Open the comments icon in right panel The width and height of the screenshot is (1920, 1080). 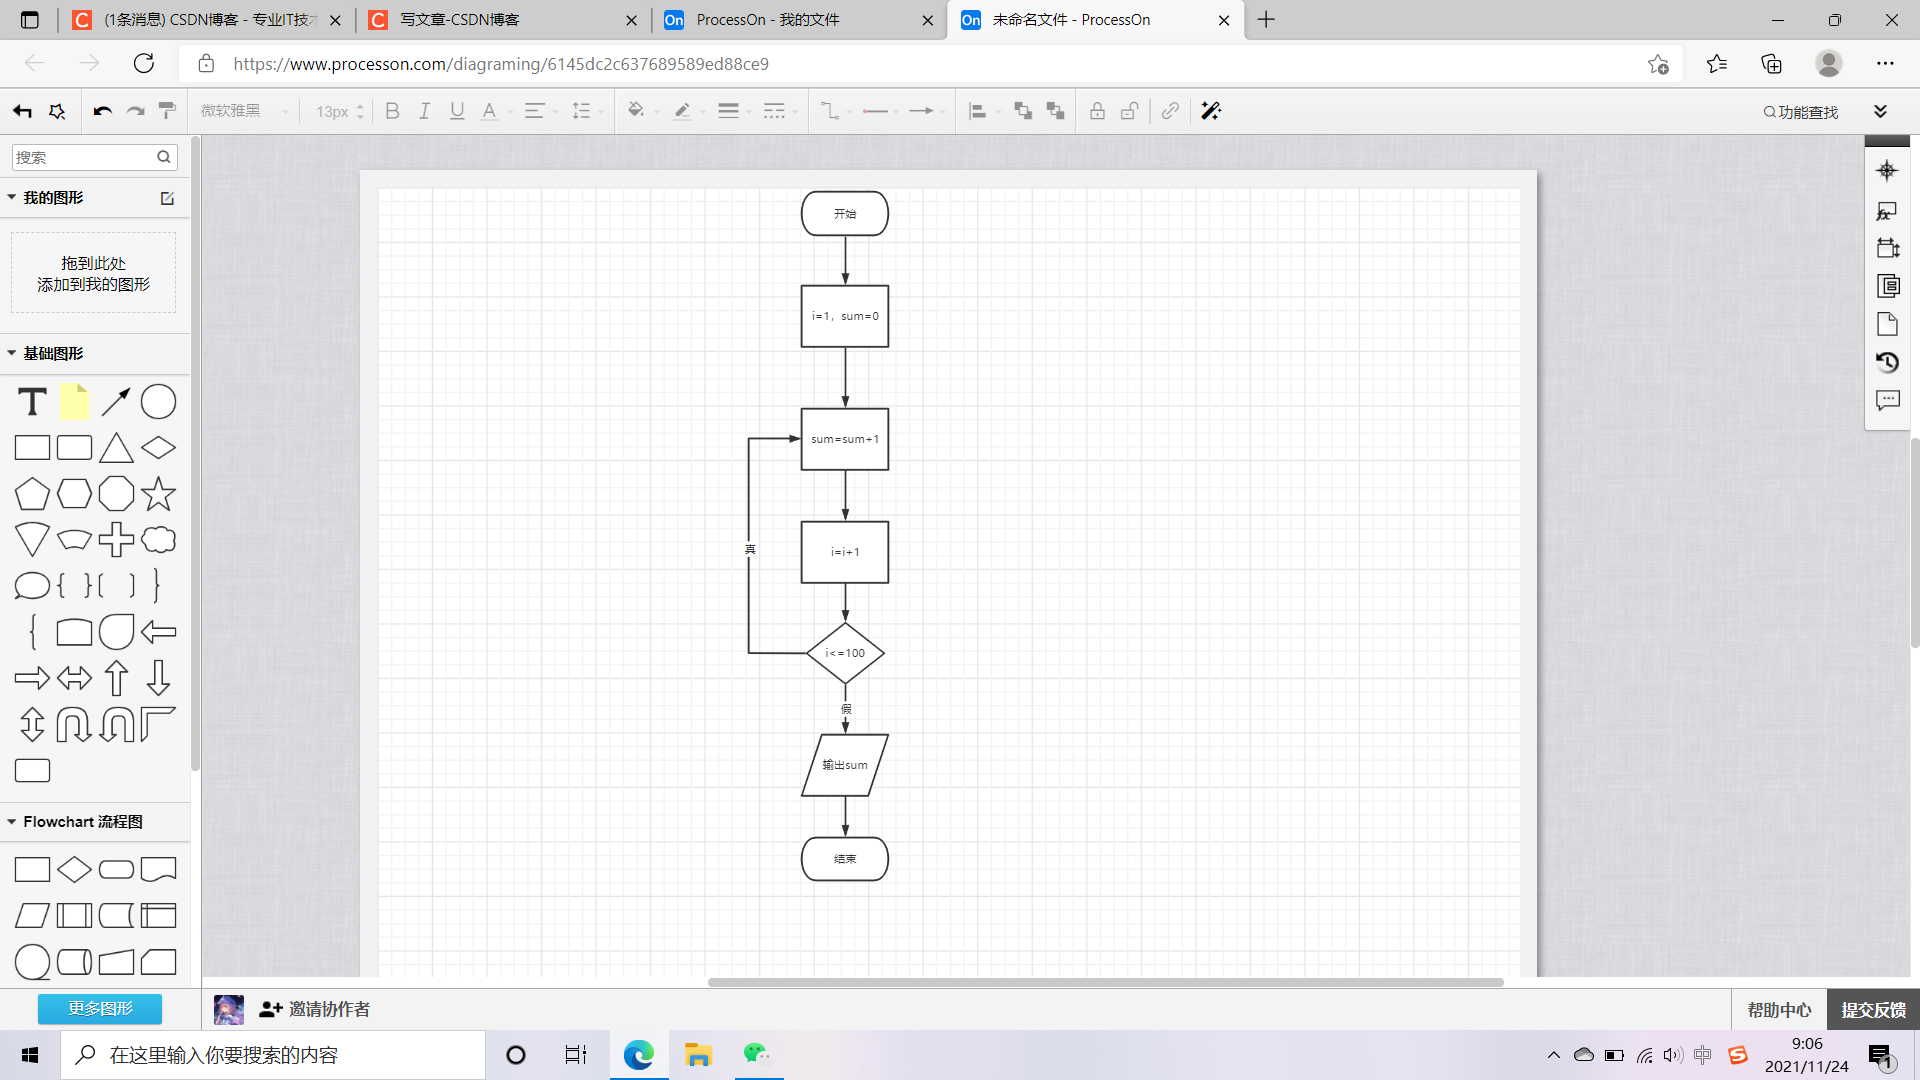point(1887,400)
